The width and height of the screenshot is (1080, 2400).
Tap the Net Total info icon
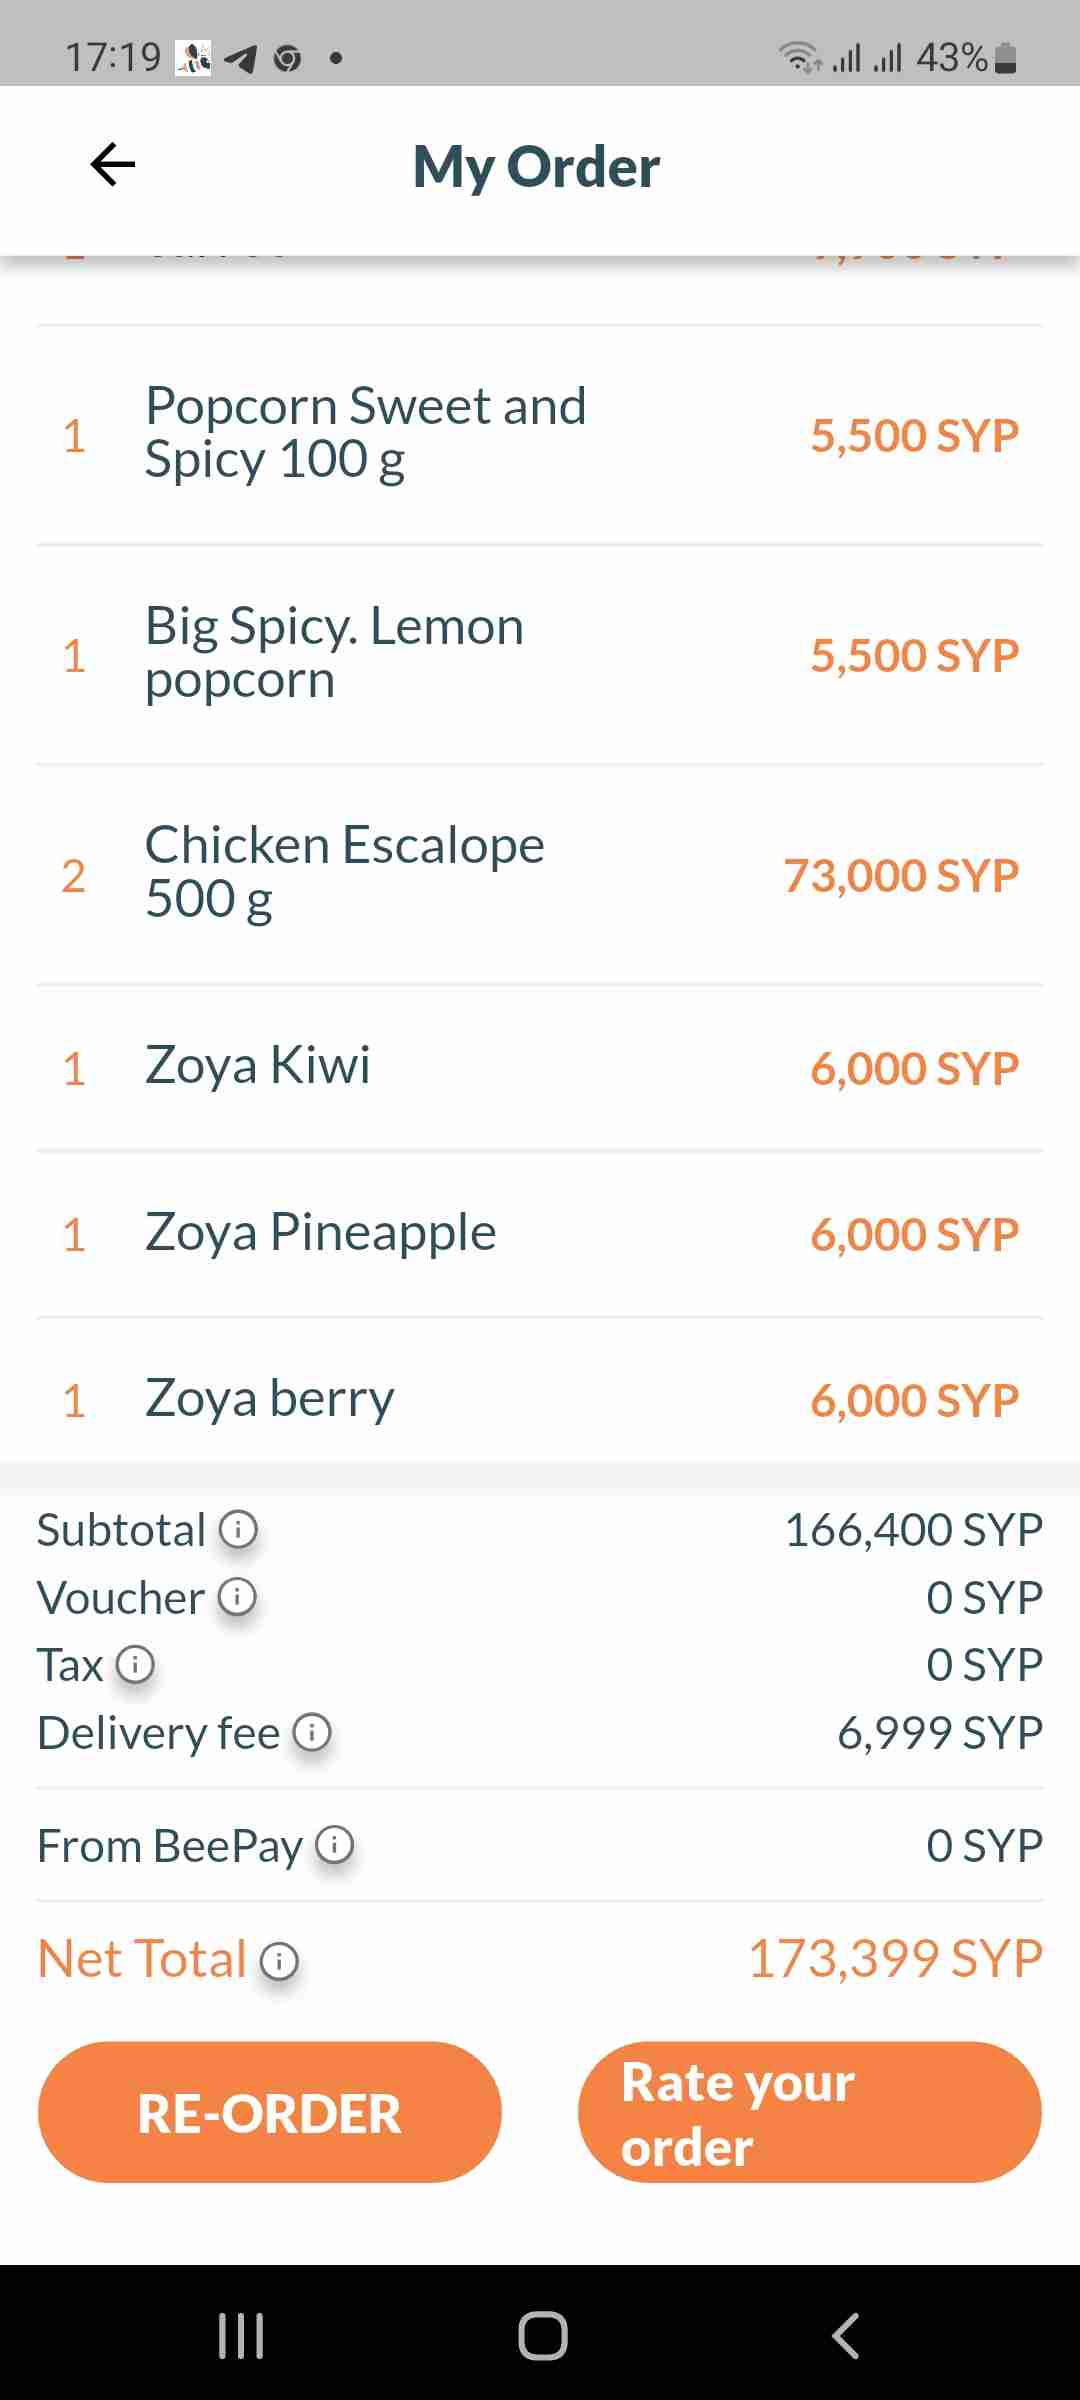279,1960
